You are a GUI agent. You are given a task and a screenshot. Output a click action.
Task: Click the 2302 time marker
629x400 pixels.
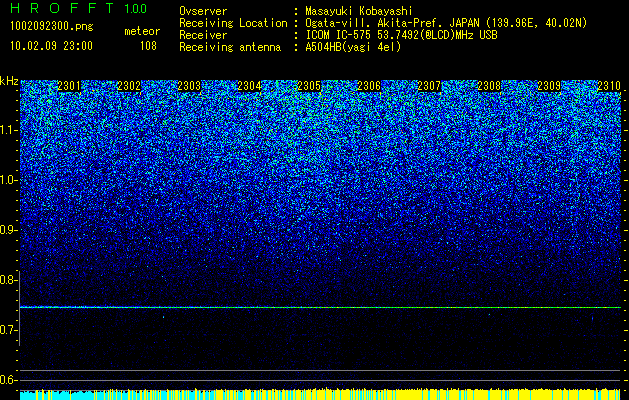pos(129,86)
